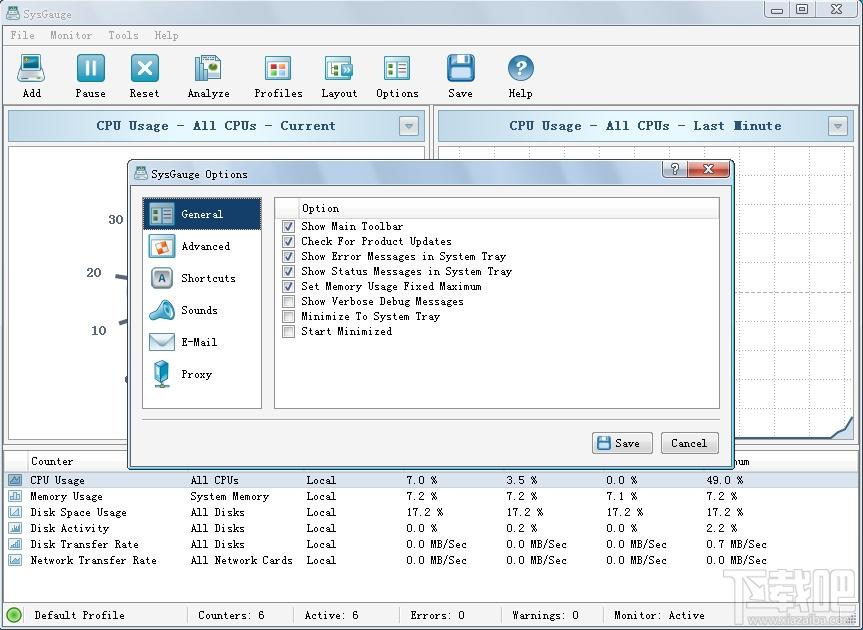This screenshot has height=630, width=863.
Task: Open the Analyze tool icon
Action: tap(208, 69)
